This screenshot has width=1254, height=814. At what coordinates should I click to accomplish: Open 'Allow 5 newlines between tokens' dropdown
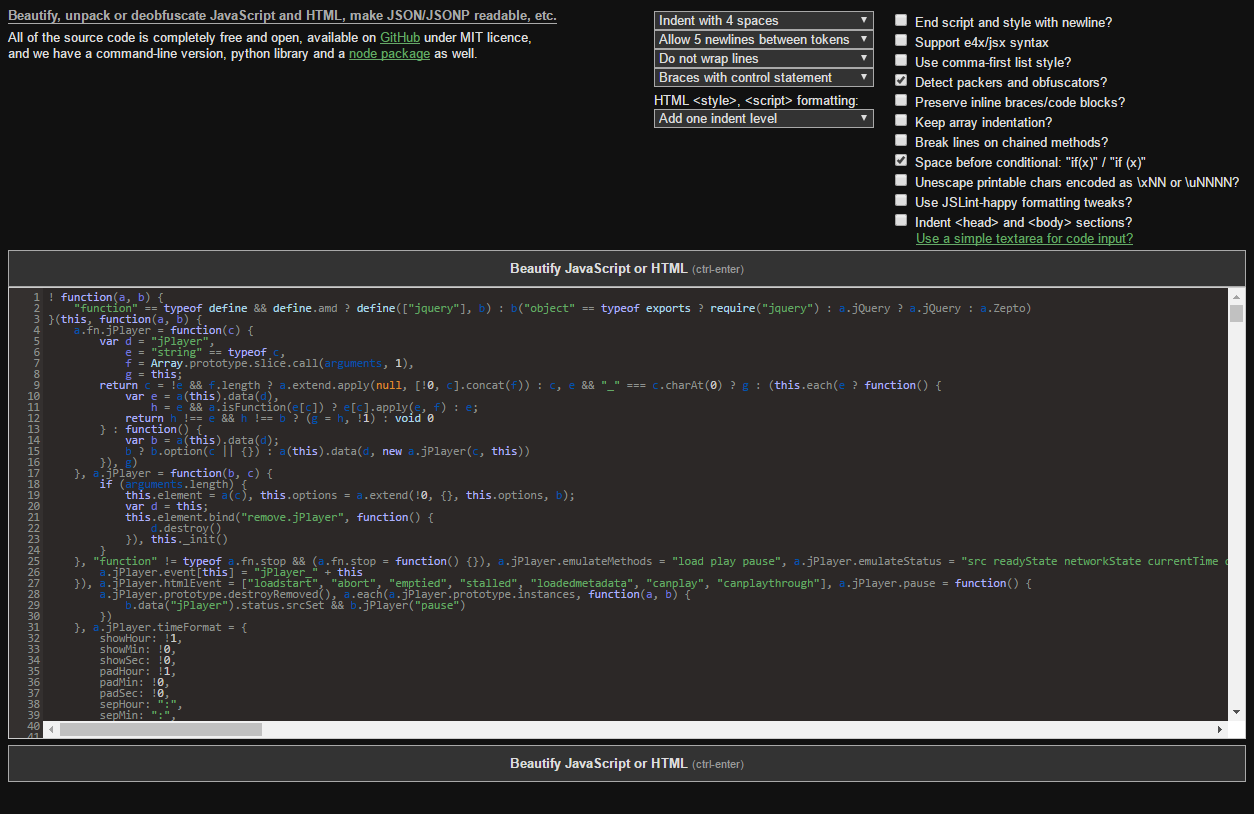[764, 40]
